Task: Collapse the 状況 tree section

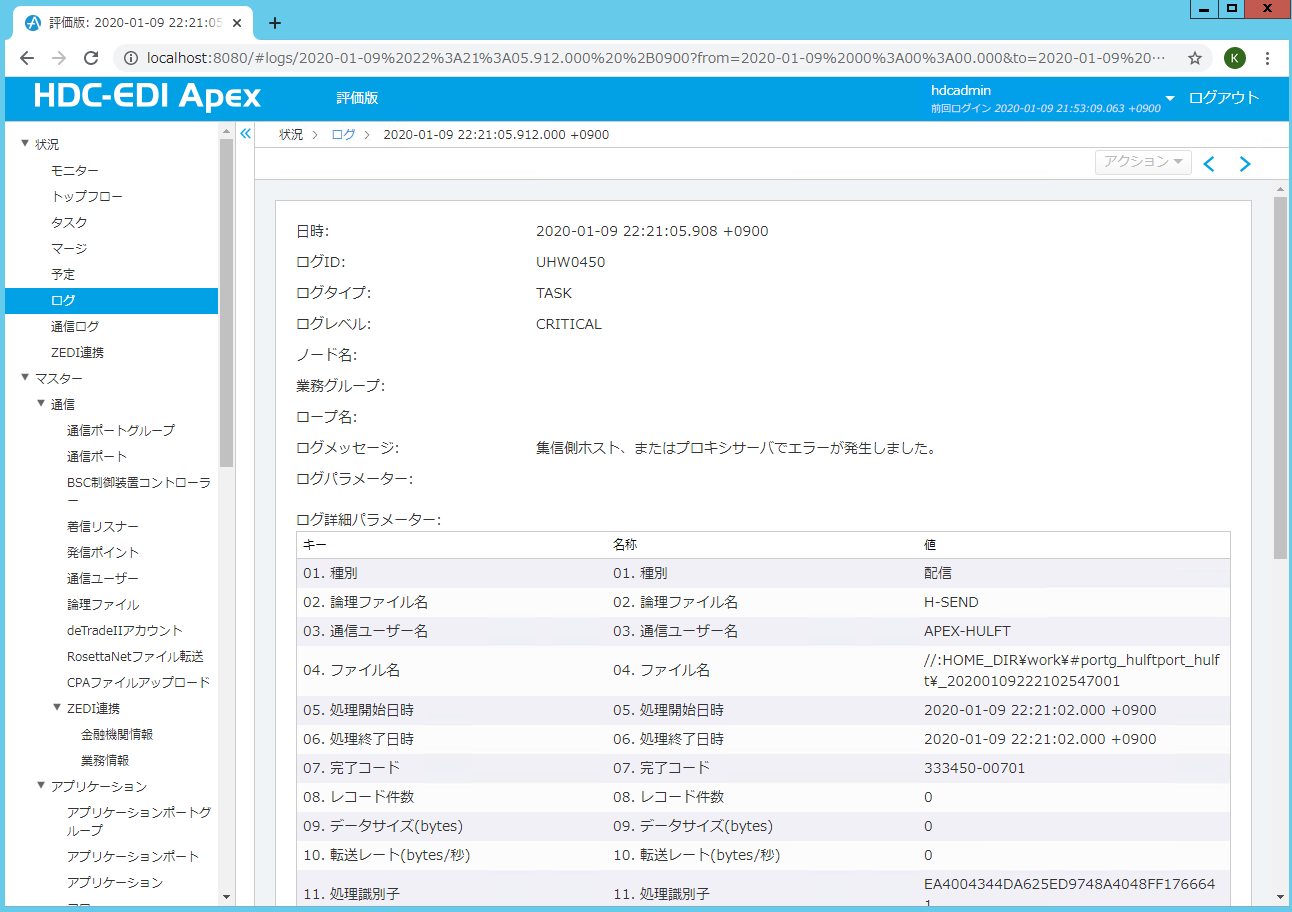Action: click(25, 144)
